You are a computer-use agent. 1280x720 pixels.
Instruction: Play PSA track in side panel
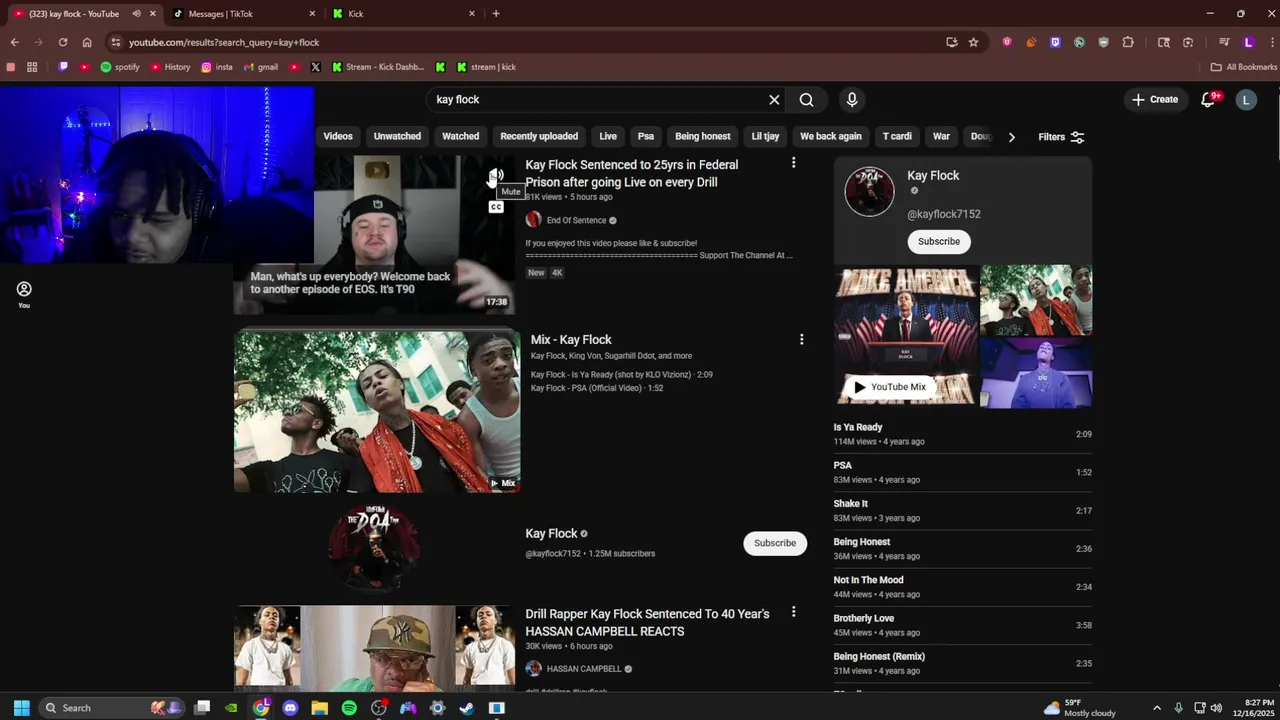coord(962,472)
